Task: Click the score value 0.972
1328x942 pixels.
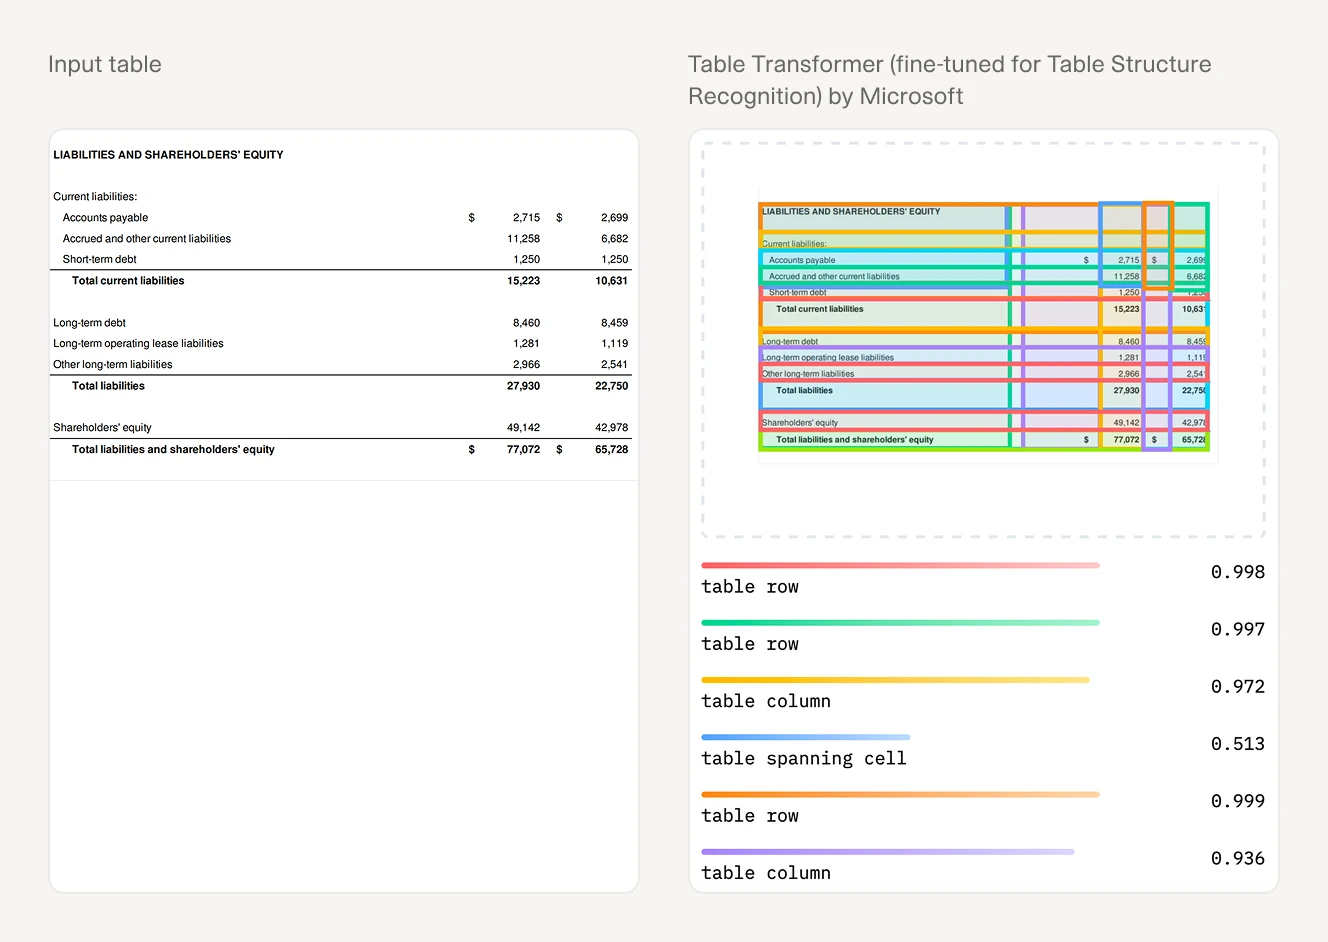Action: click(x=1238, y=686)
